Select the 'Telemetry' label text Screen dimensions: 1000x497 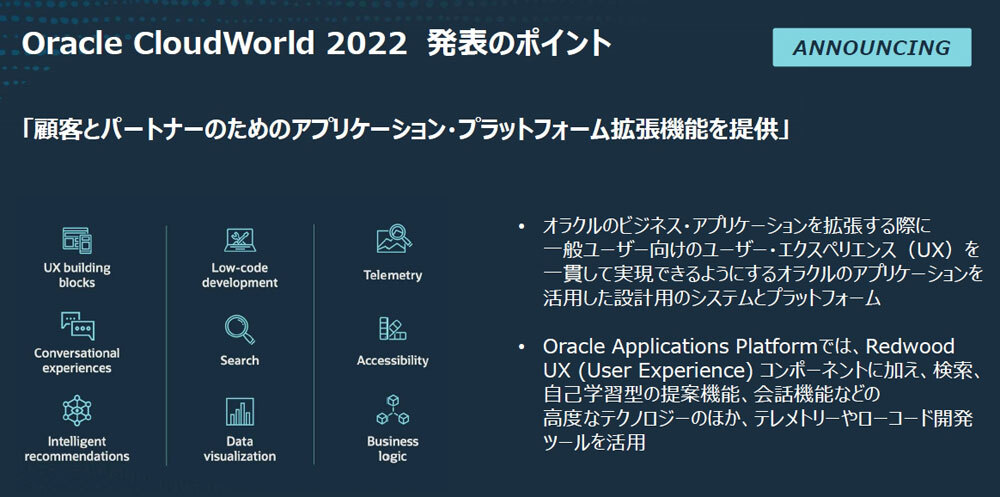point(393,276)
